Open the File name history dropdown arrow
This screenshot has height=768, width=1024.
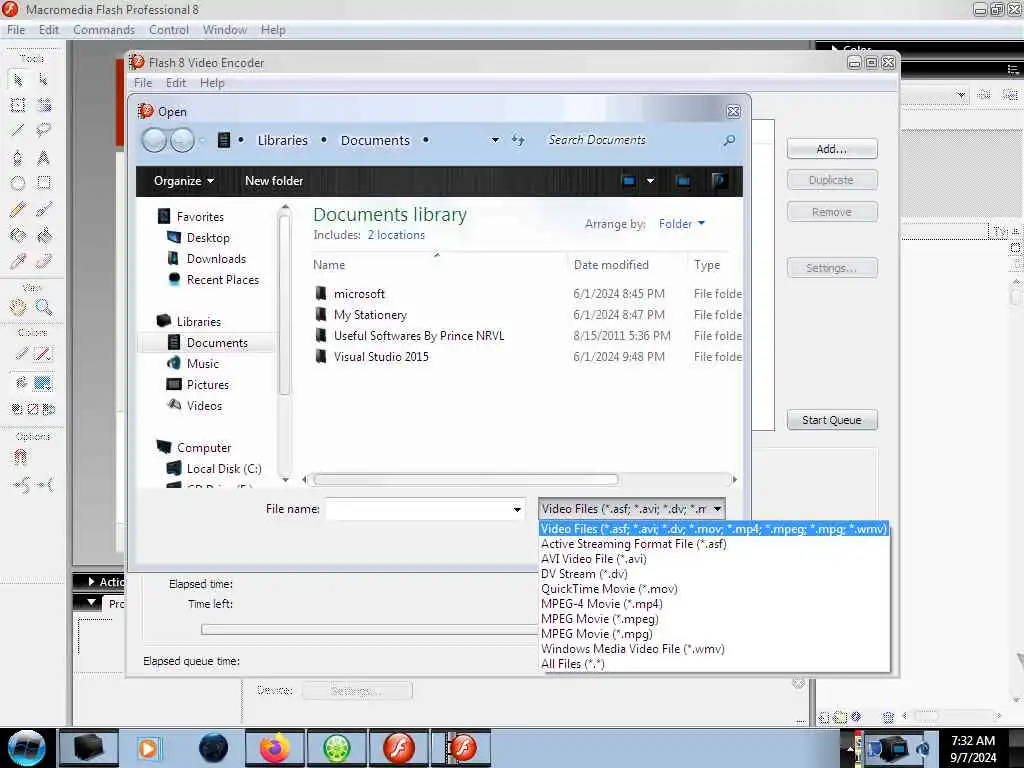click(517, 509)
